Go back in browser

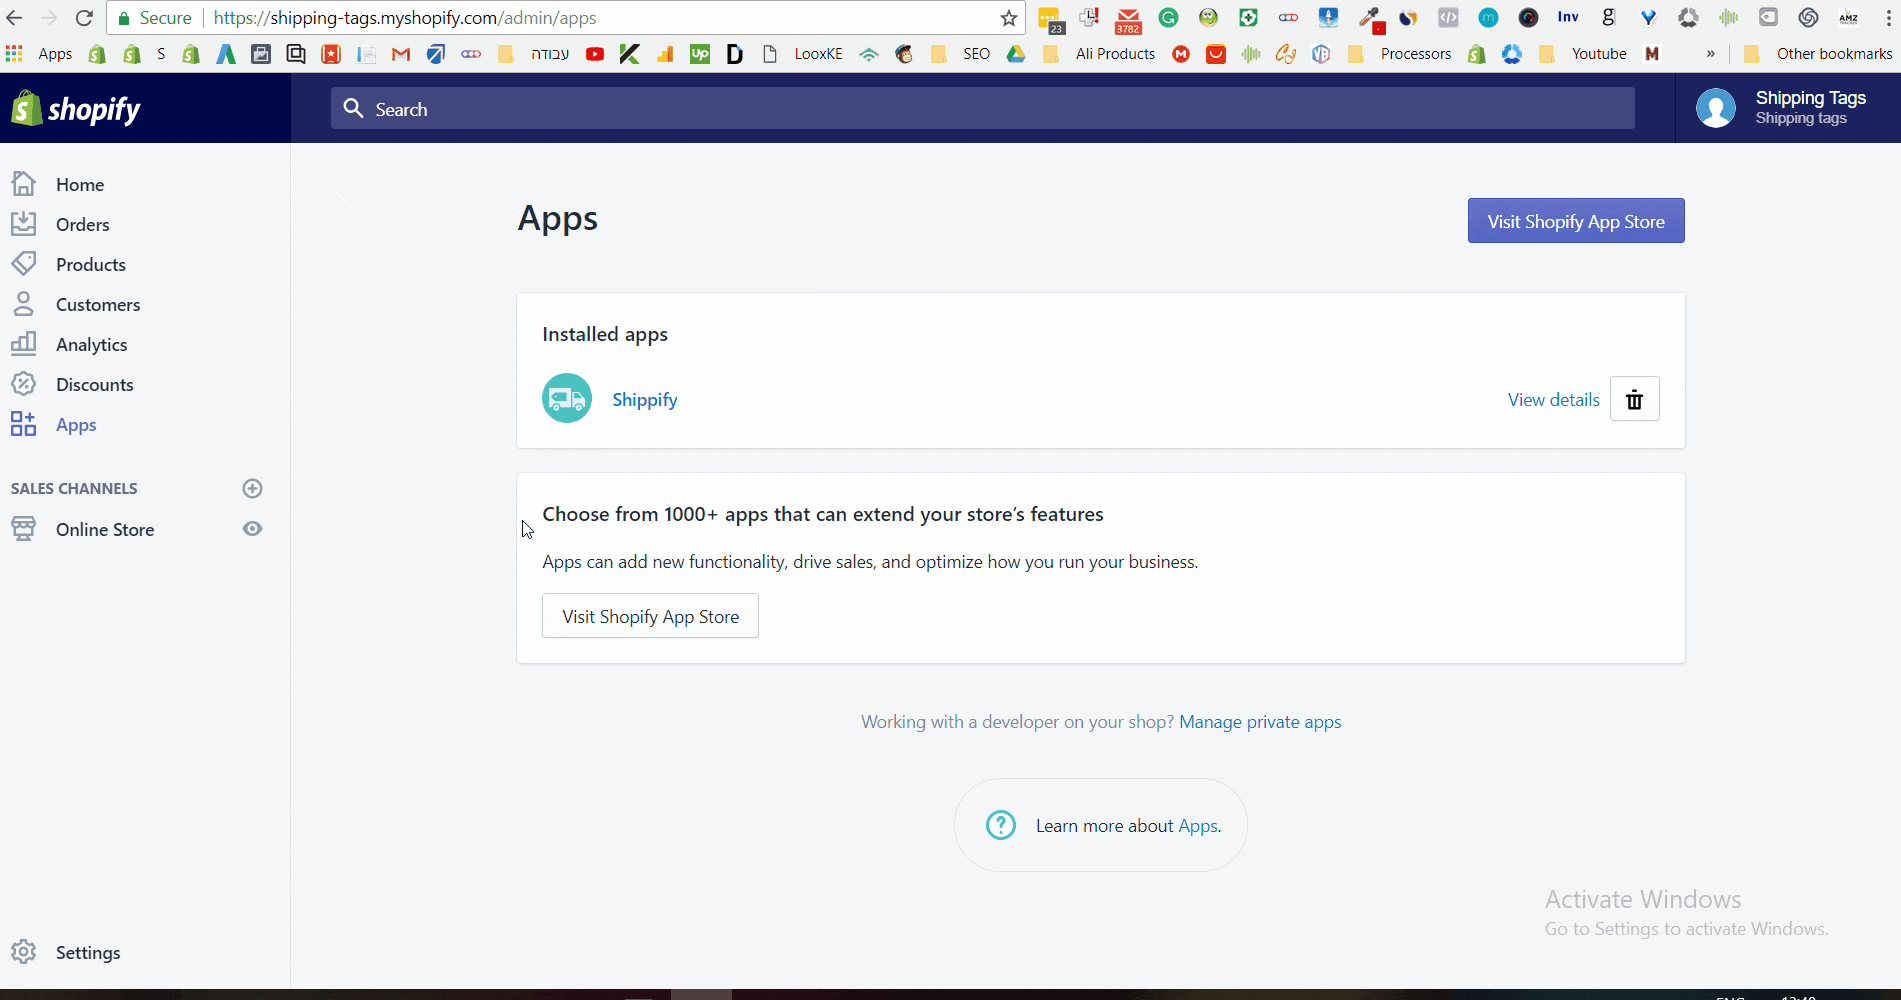pyautogui.click(x=14, y=18)
